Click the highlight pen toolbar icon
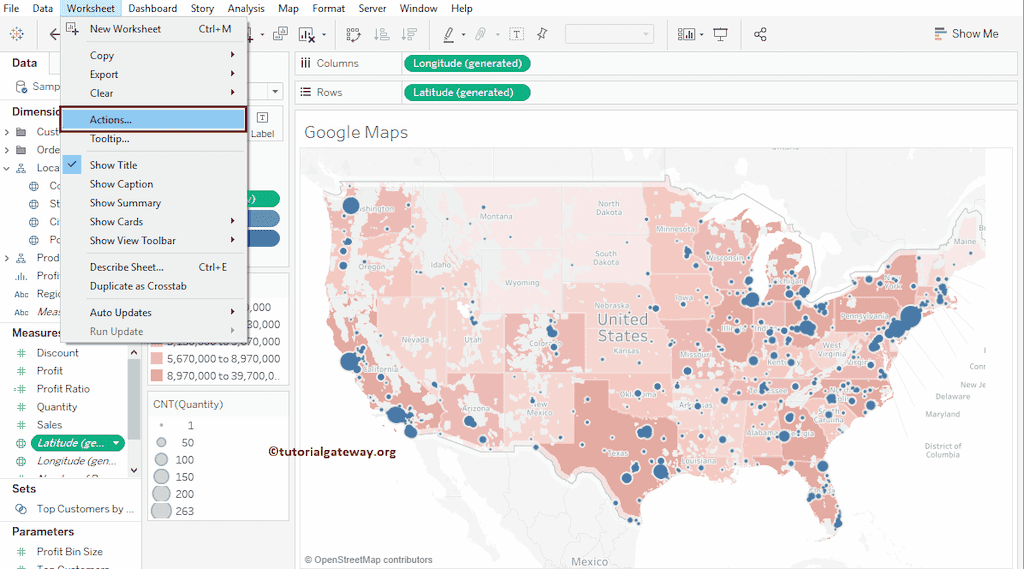Viewport: 1024px width, 569px height. tap(449, 34)
